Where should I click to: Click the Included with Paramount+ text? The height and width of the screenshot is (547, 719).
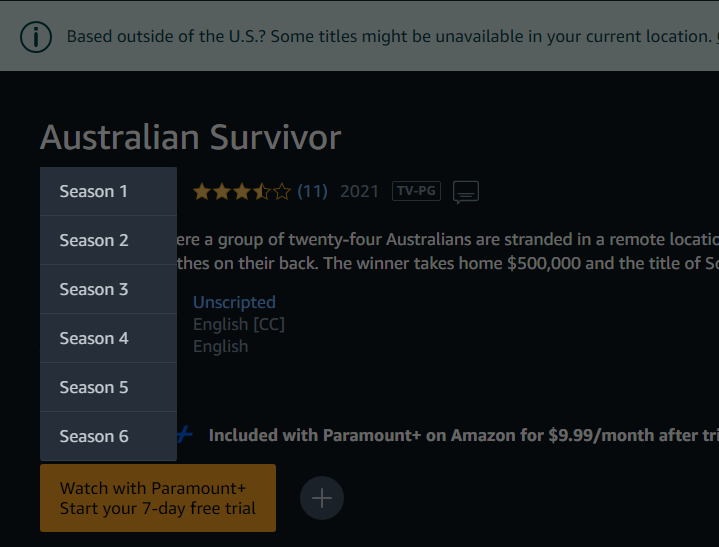464,435
